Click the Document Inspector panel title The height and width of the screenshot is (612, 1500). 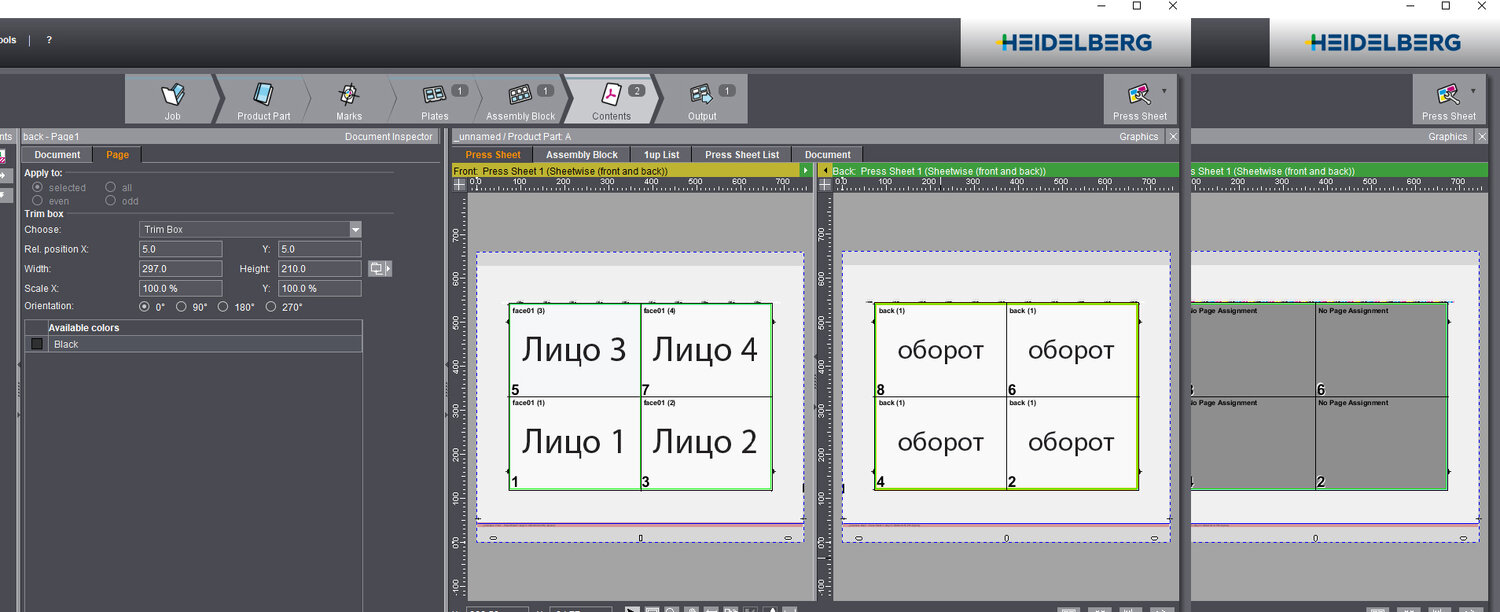click(x=389, y=137)
